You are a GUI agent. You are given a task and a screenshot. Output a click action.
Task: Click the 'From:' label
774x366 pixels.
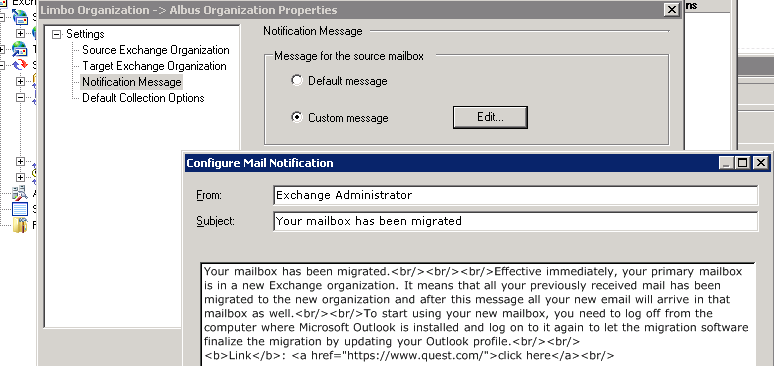[209, 195]
